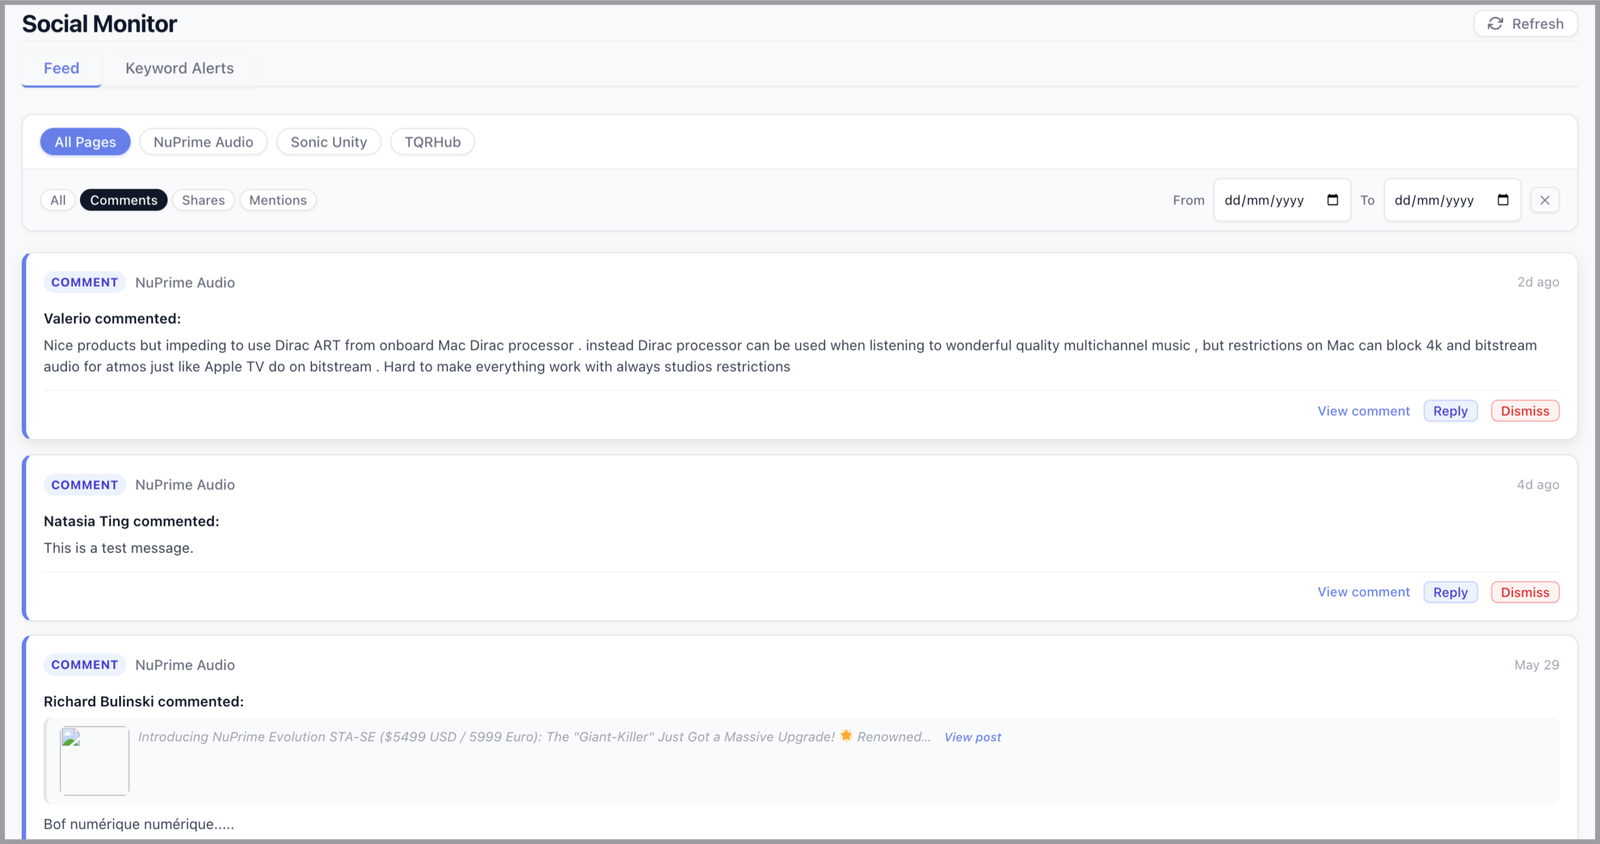Viewport: 1600px width, 844px height.
Task: Open the To date calendar picker
Action: pyautogui.click(x=1503, y=200)
